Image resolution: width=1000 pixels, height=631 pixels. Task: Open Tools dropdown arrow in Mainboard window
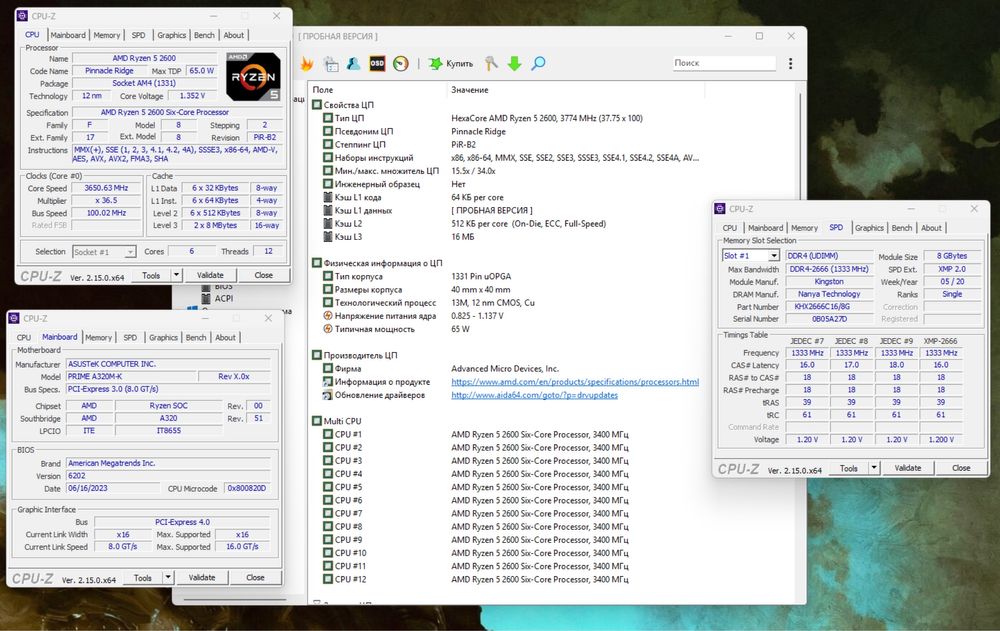coord(168,578)
